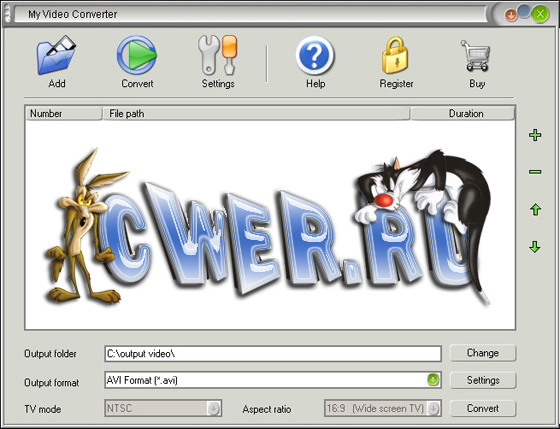The image size is (560, 429).
Task: Click the Settings button beside Output format
Action: click(483, 380)
